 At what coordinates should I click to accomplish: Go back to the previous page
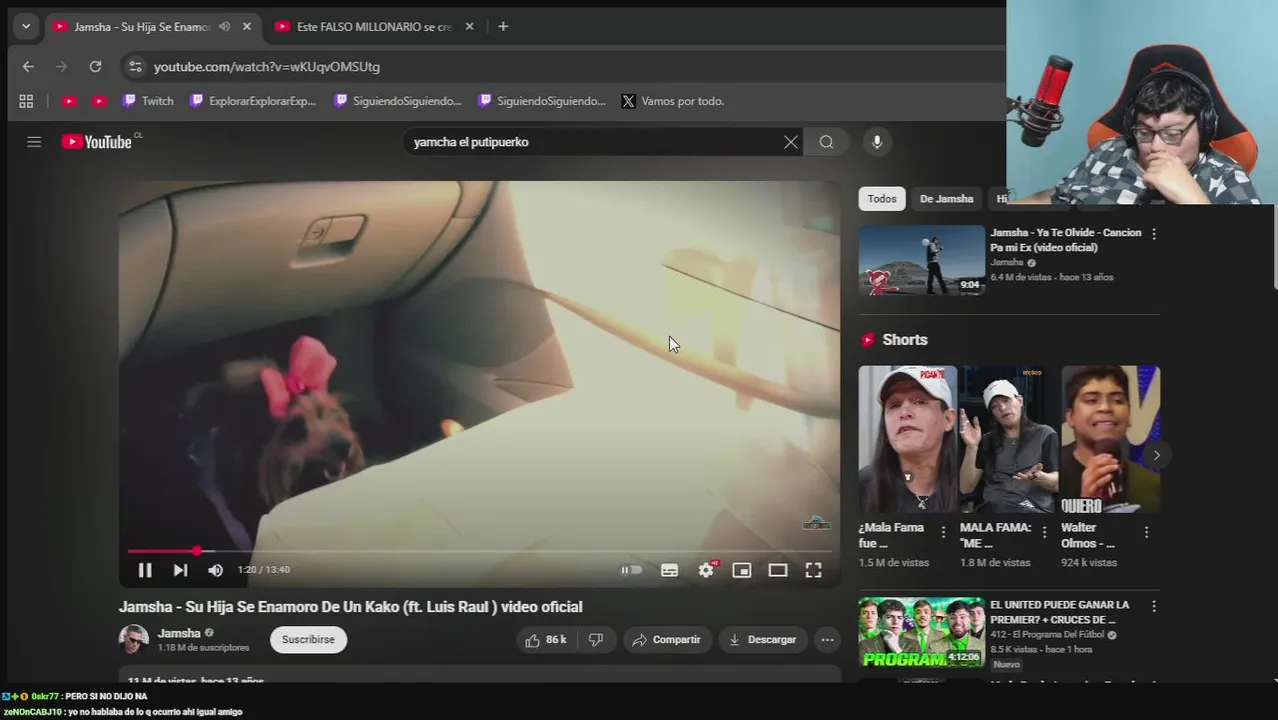pyautogui.click(x=28, y=67)
